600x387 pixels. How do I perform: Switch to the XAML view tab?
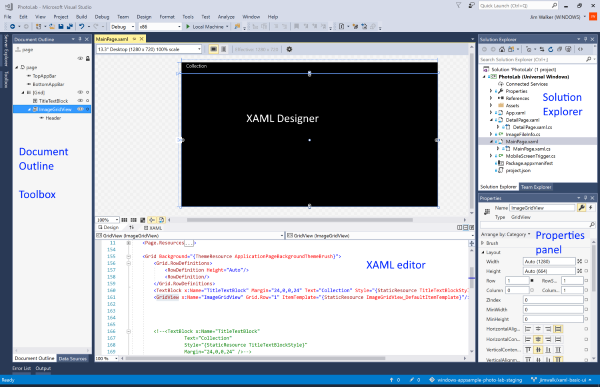pos(153,228)
